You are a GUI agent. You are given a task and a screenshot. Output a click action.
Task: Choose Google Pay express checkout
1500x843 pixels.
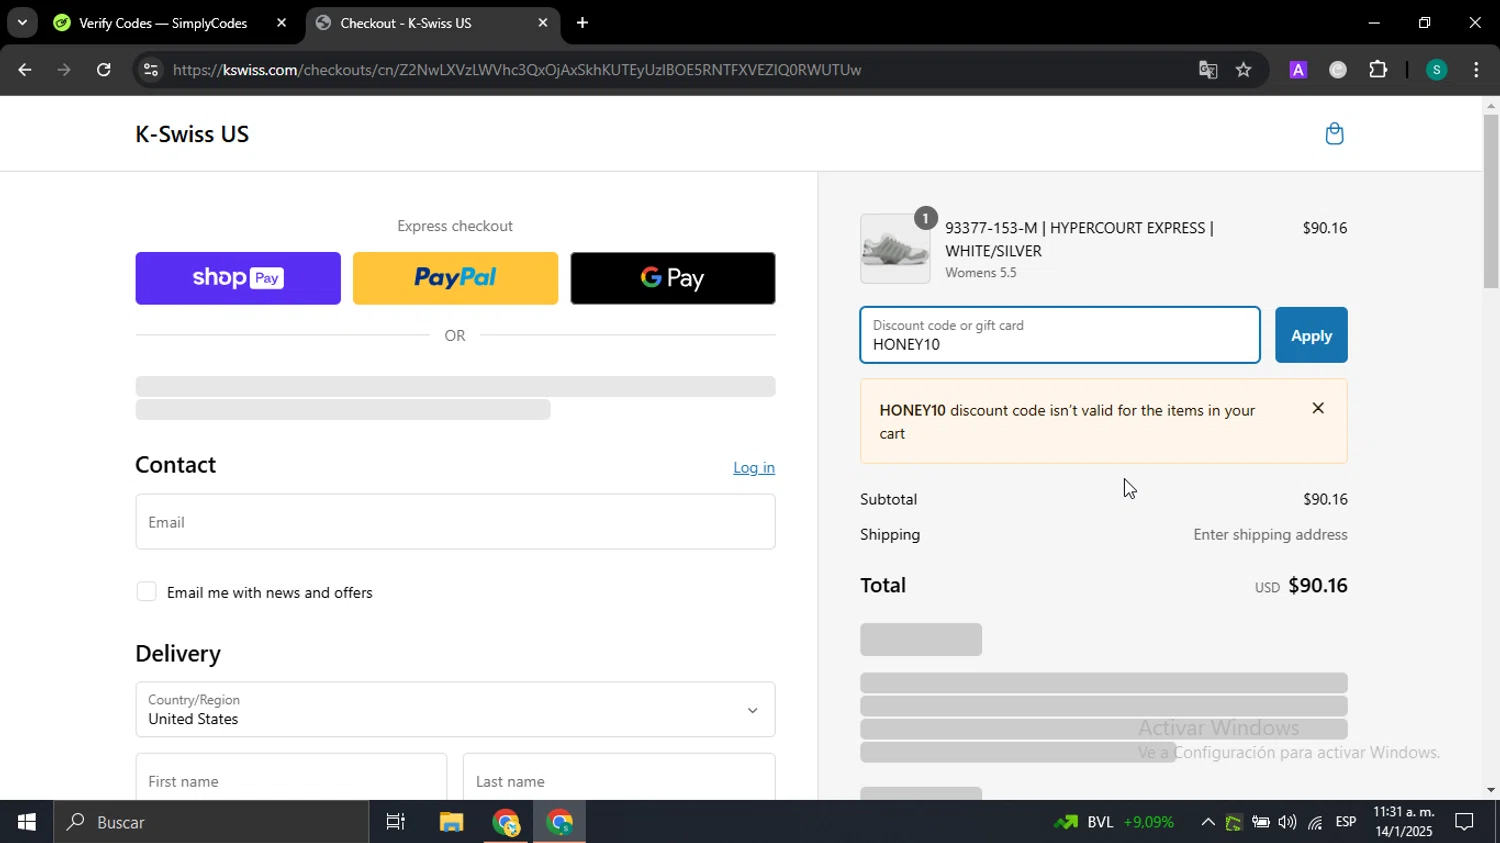(x=672, y=278)
